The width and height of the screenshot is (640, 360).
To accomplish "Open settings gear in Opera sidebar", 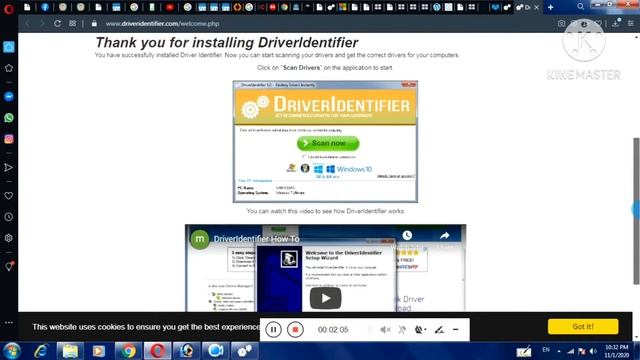I will click(x=9, y=238).
